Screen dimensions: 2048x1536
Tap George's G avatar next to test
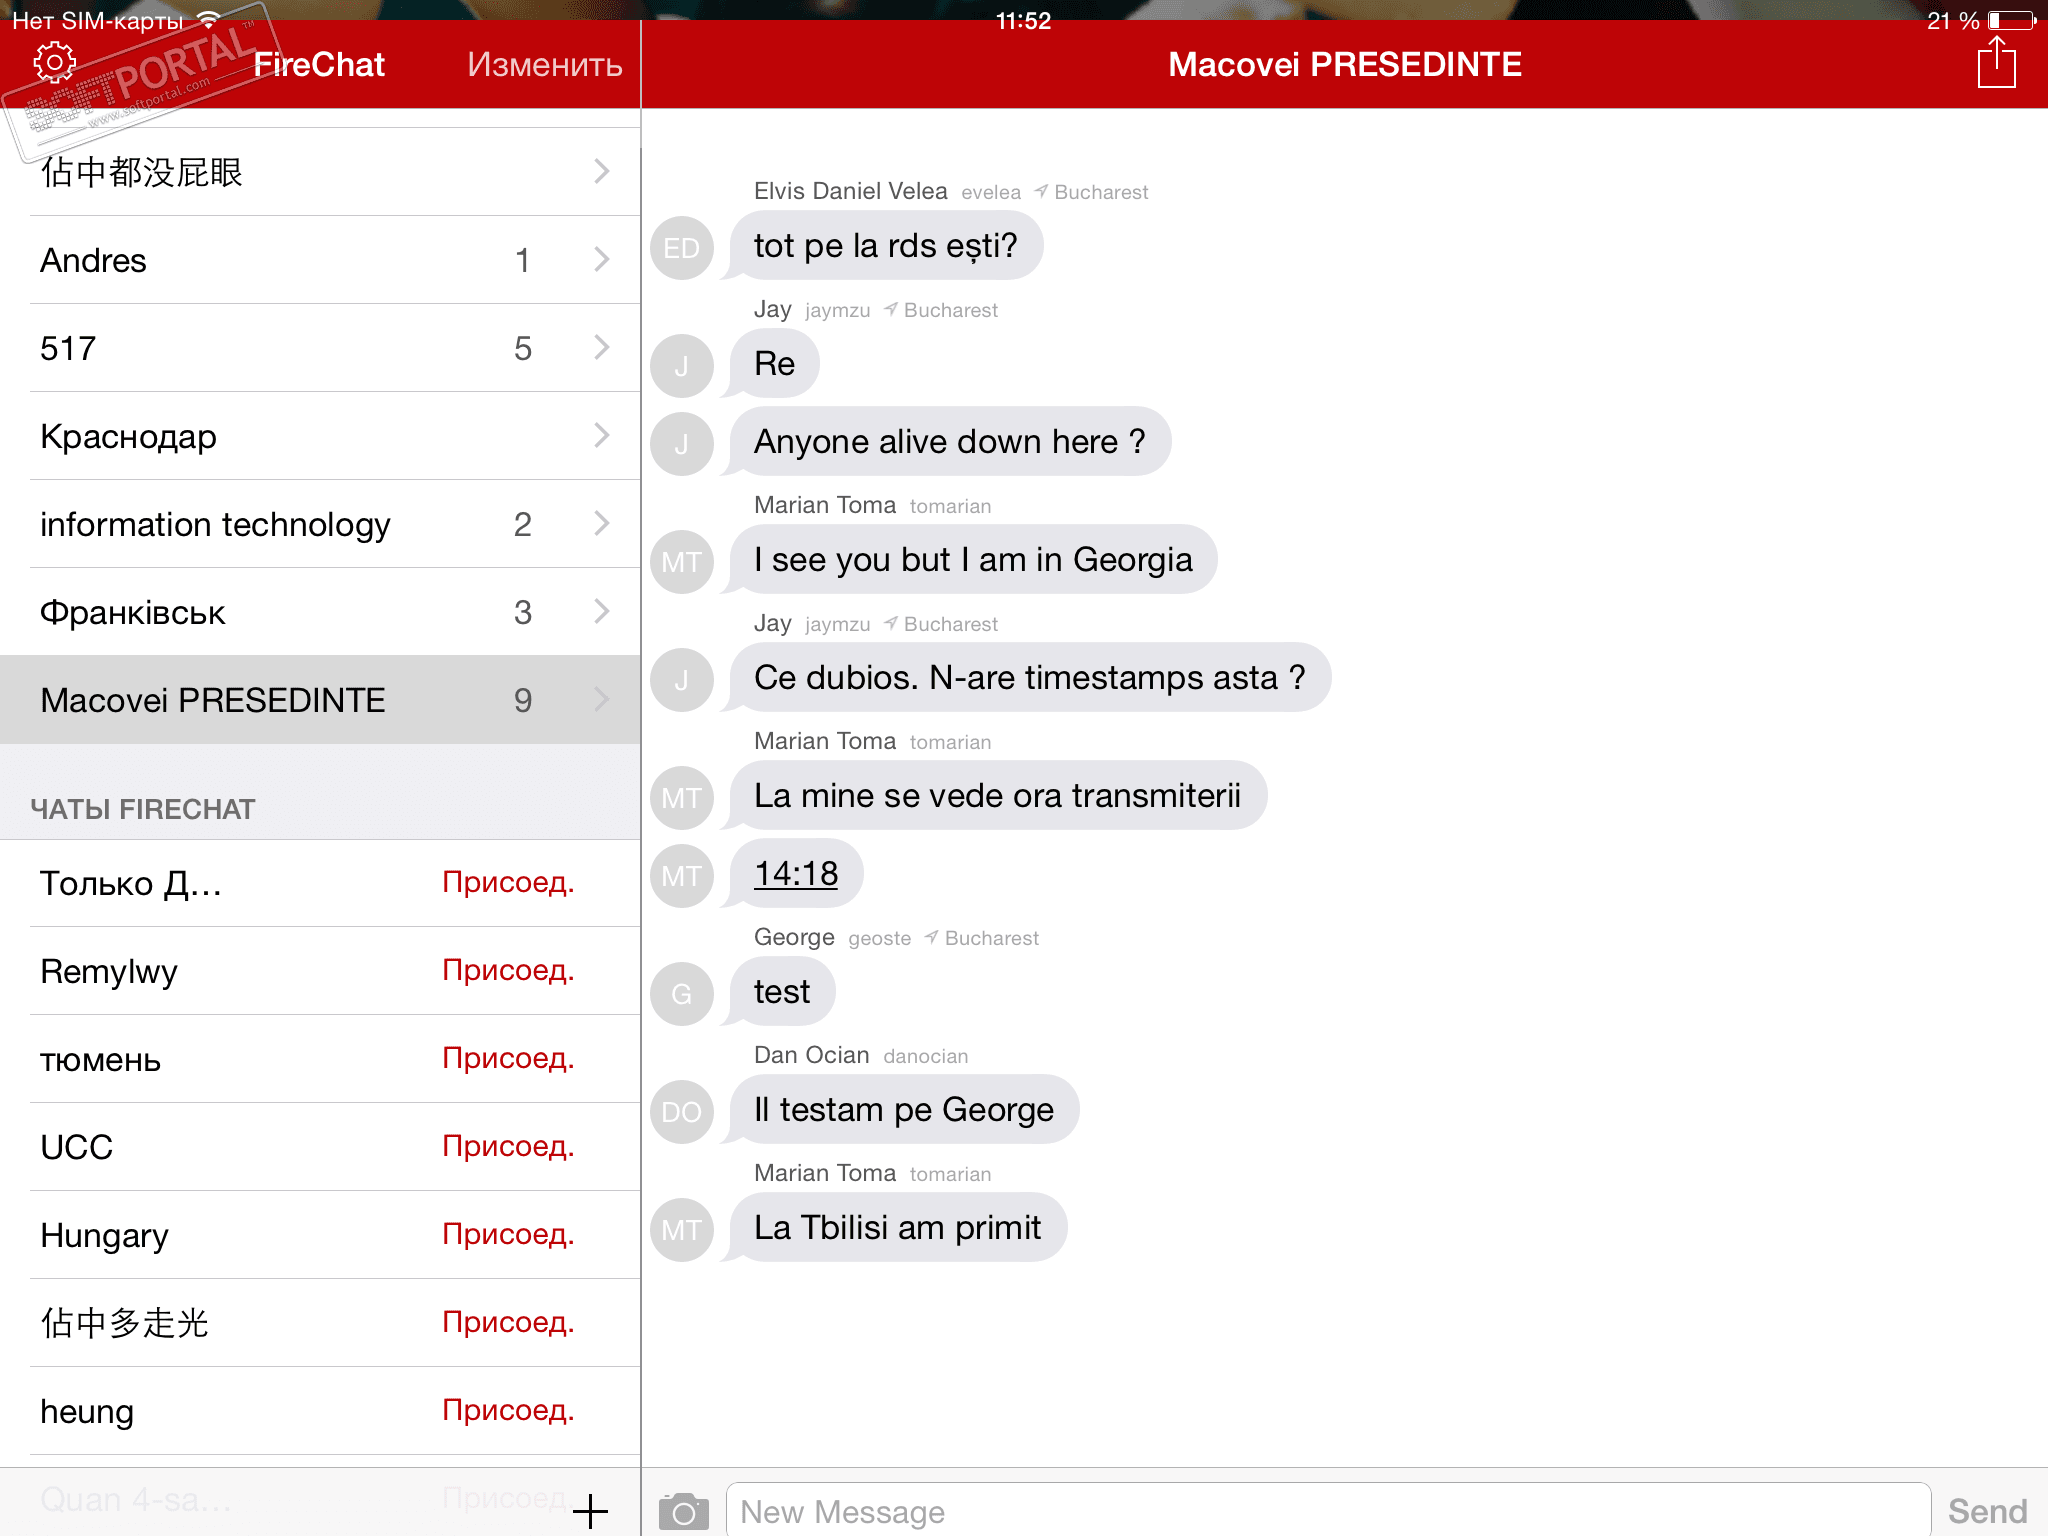(682, 993)
